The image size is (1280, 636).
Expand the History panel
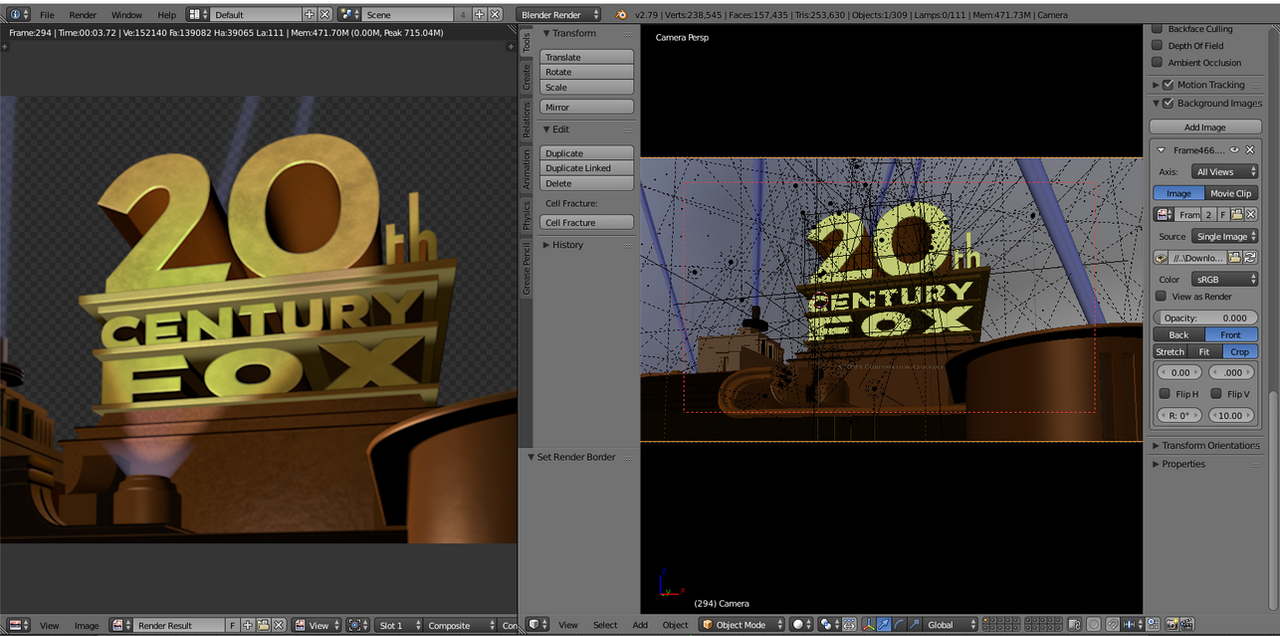(587, 245)
